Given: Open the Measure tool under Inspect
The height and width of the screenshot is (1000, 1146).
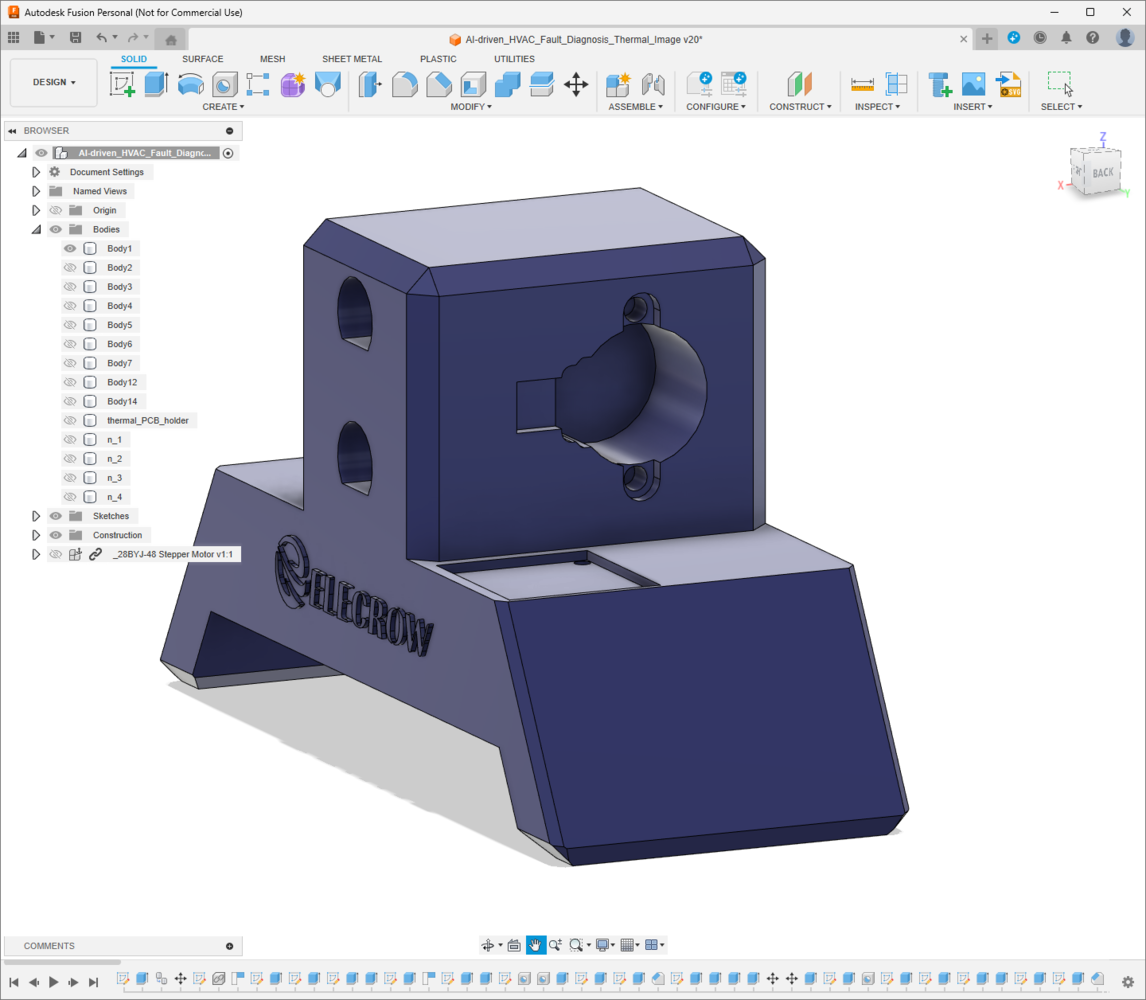Looking at the screenshot, I should pos(862,85).
